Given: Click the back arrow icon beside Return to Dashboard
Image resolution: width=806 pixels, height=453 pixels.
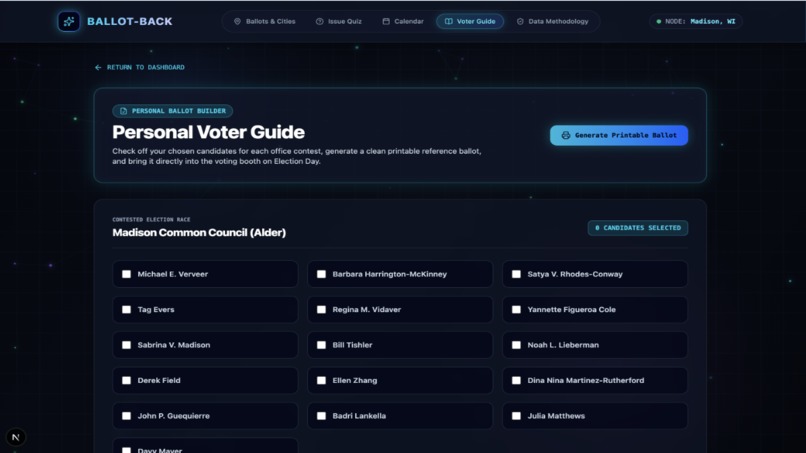Looking at the screenshot, I should point(98,67).
